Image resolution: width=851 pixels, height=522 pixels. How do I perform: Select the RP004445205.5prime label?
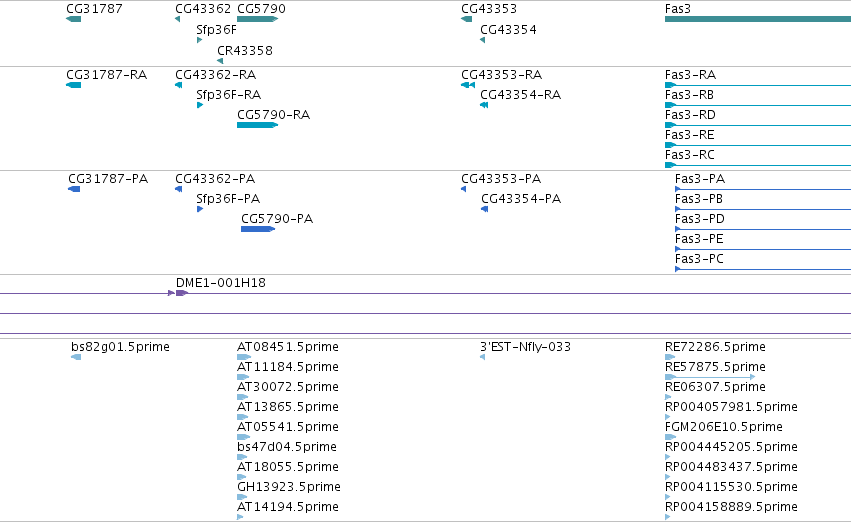(731, 448)
